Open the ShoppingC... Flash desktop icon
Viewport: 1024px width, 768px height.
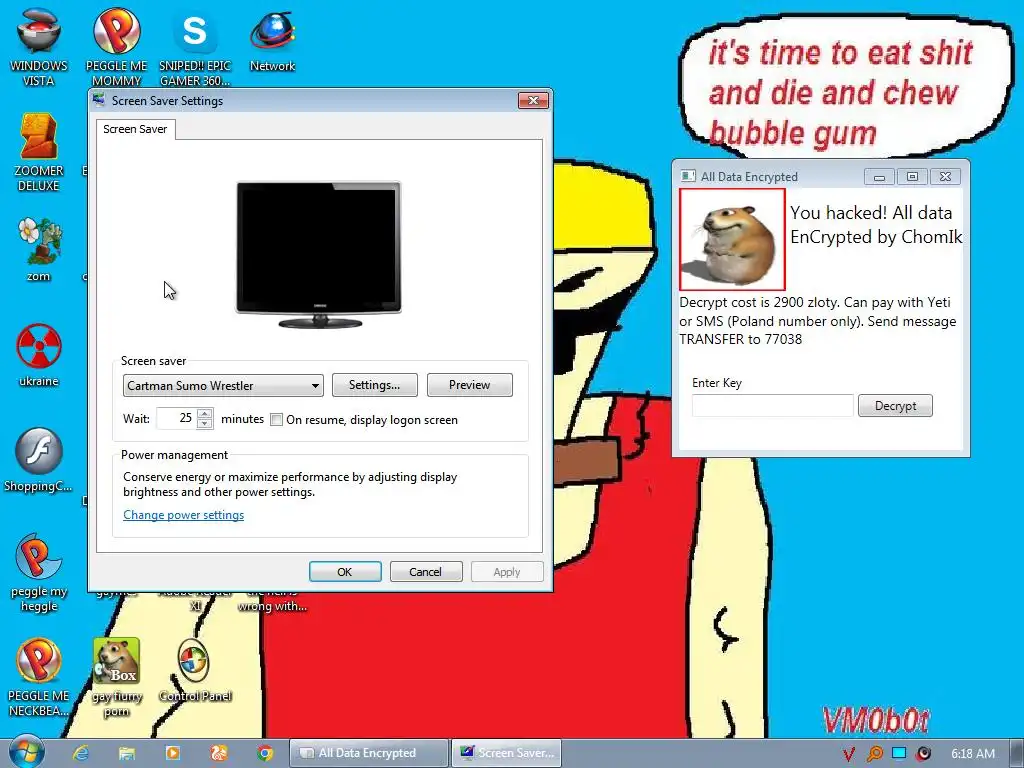[x=39, y=460]
